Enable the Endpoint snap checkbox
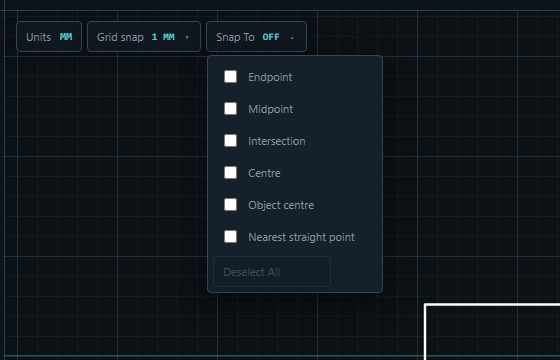This screenshot has width=560, height=360. [x=230, y=76]
